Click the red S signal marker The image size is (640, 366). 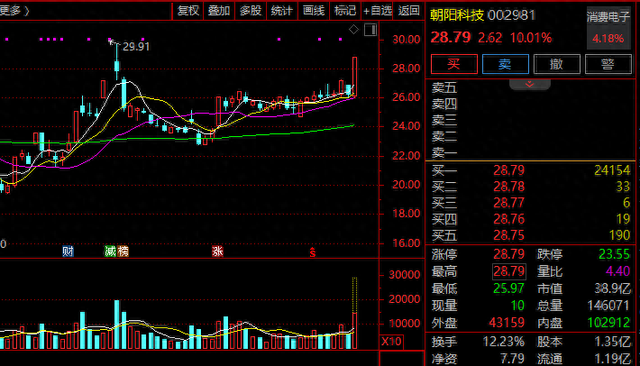tap(312, 252)
